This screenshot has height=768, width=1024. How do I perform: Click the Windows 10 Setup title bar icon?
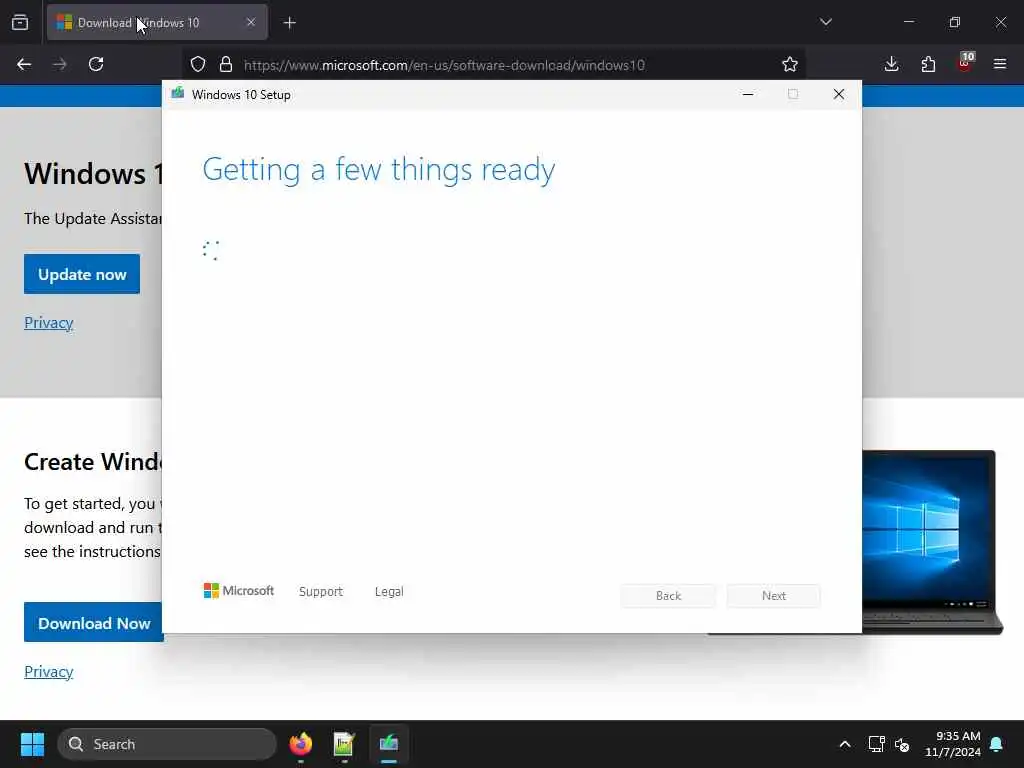tap(178, 94)
